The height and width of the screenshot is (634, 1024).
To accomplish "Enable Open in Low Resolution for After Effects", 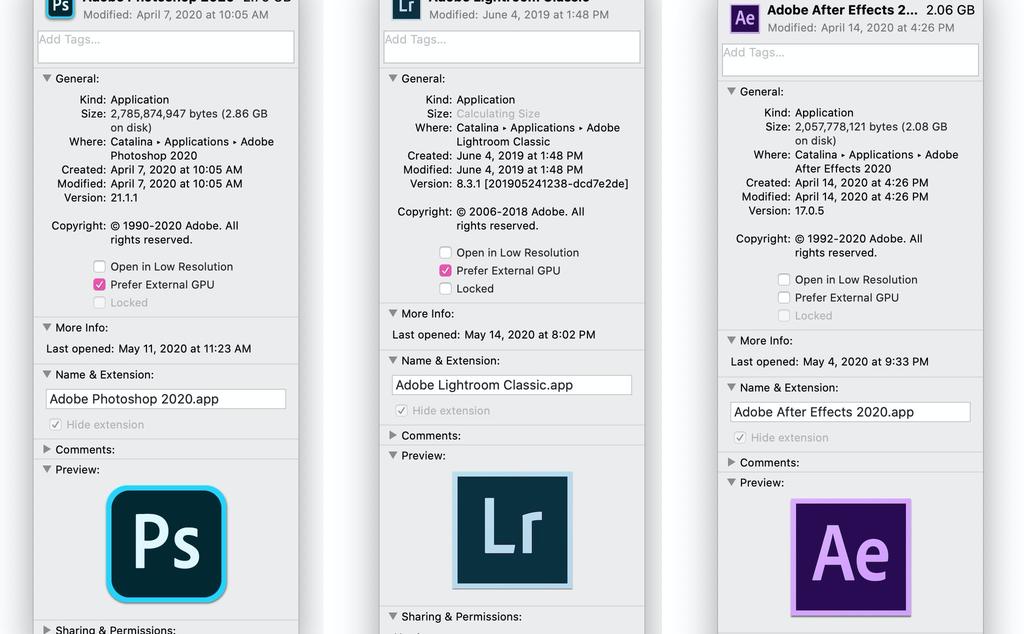I will 784,279.
